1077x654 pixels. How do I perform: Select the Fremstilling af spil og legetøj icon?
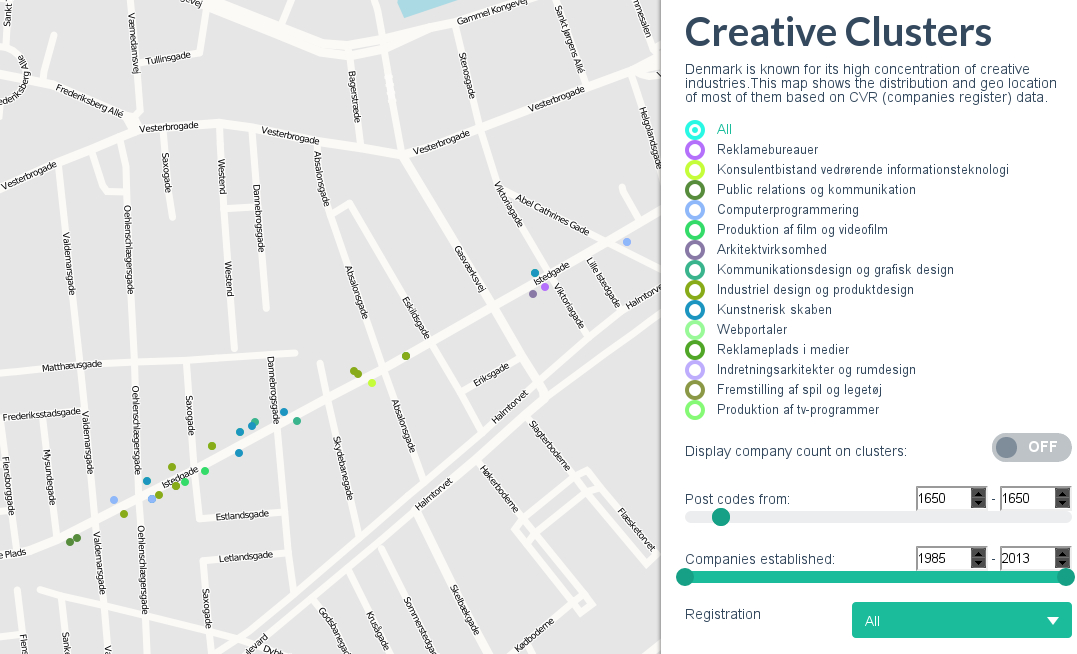pyautogui.click(x=695, y=390)
